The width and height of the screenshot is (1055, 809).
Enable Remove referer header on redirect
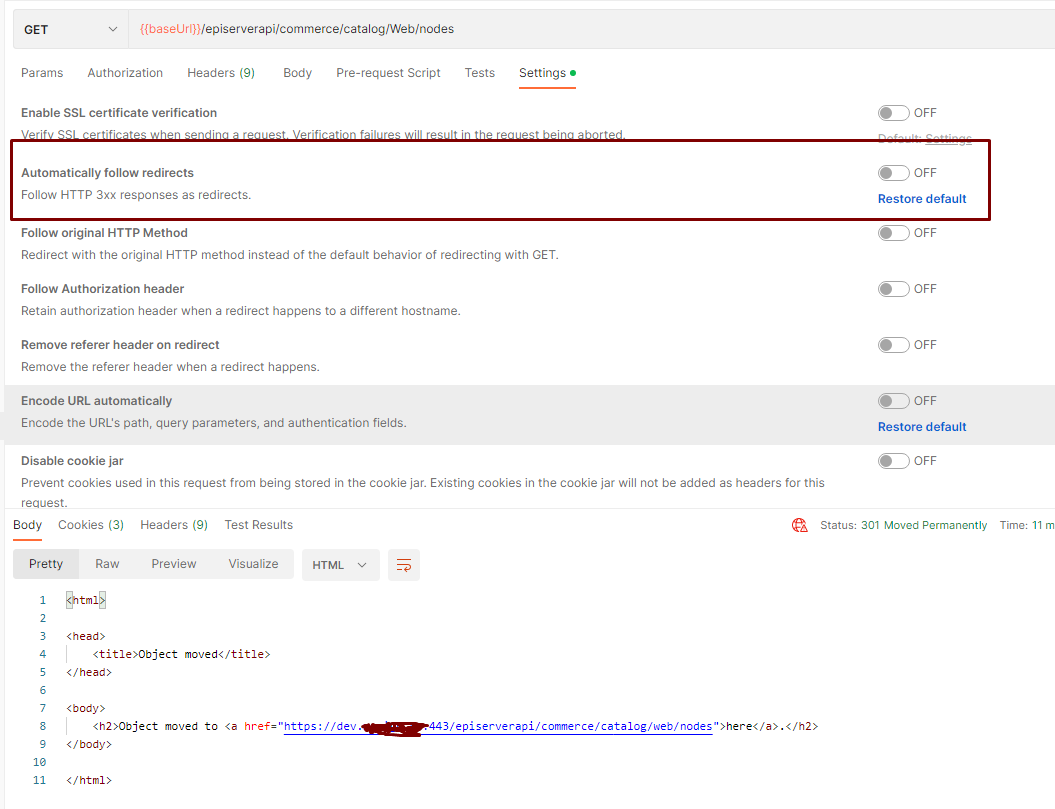[893, 345]
